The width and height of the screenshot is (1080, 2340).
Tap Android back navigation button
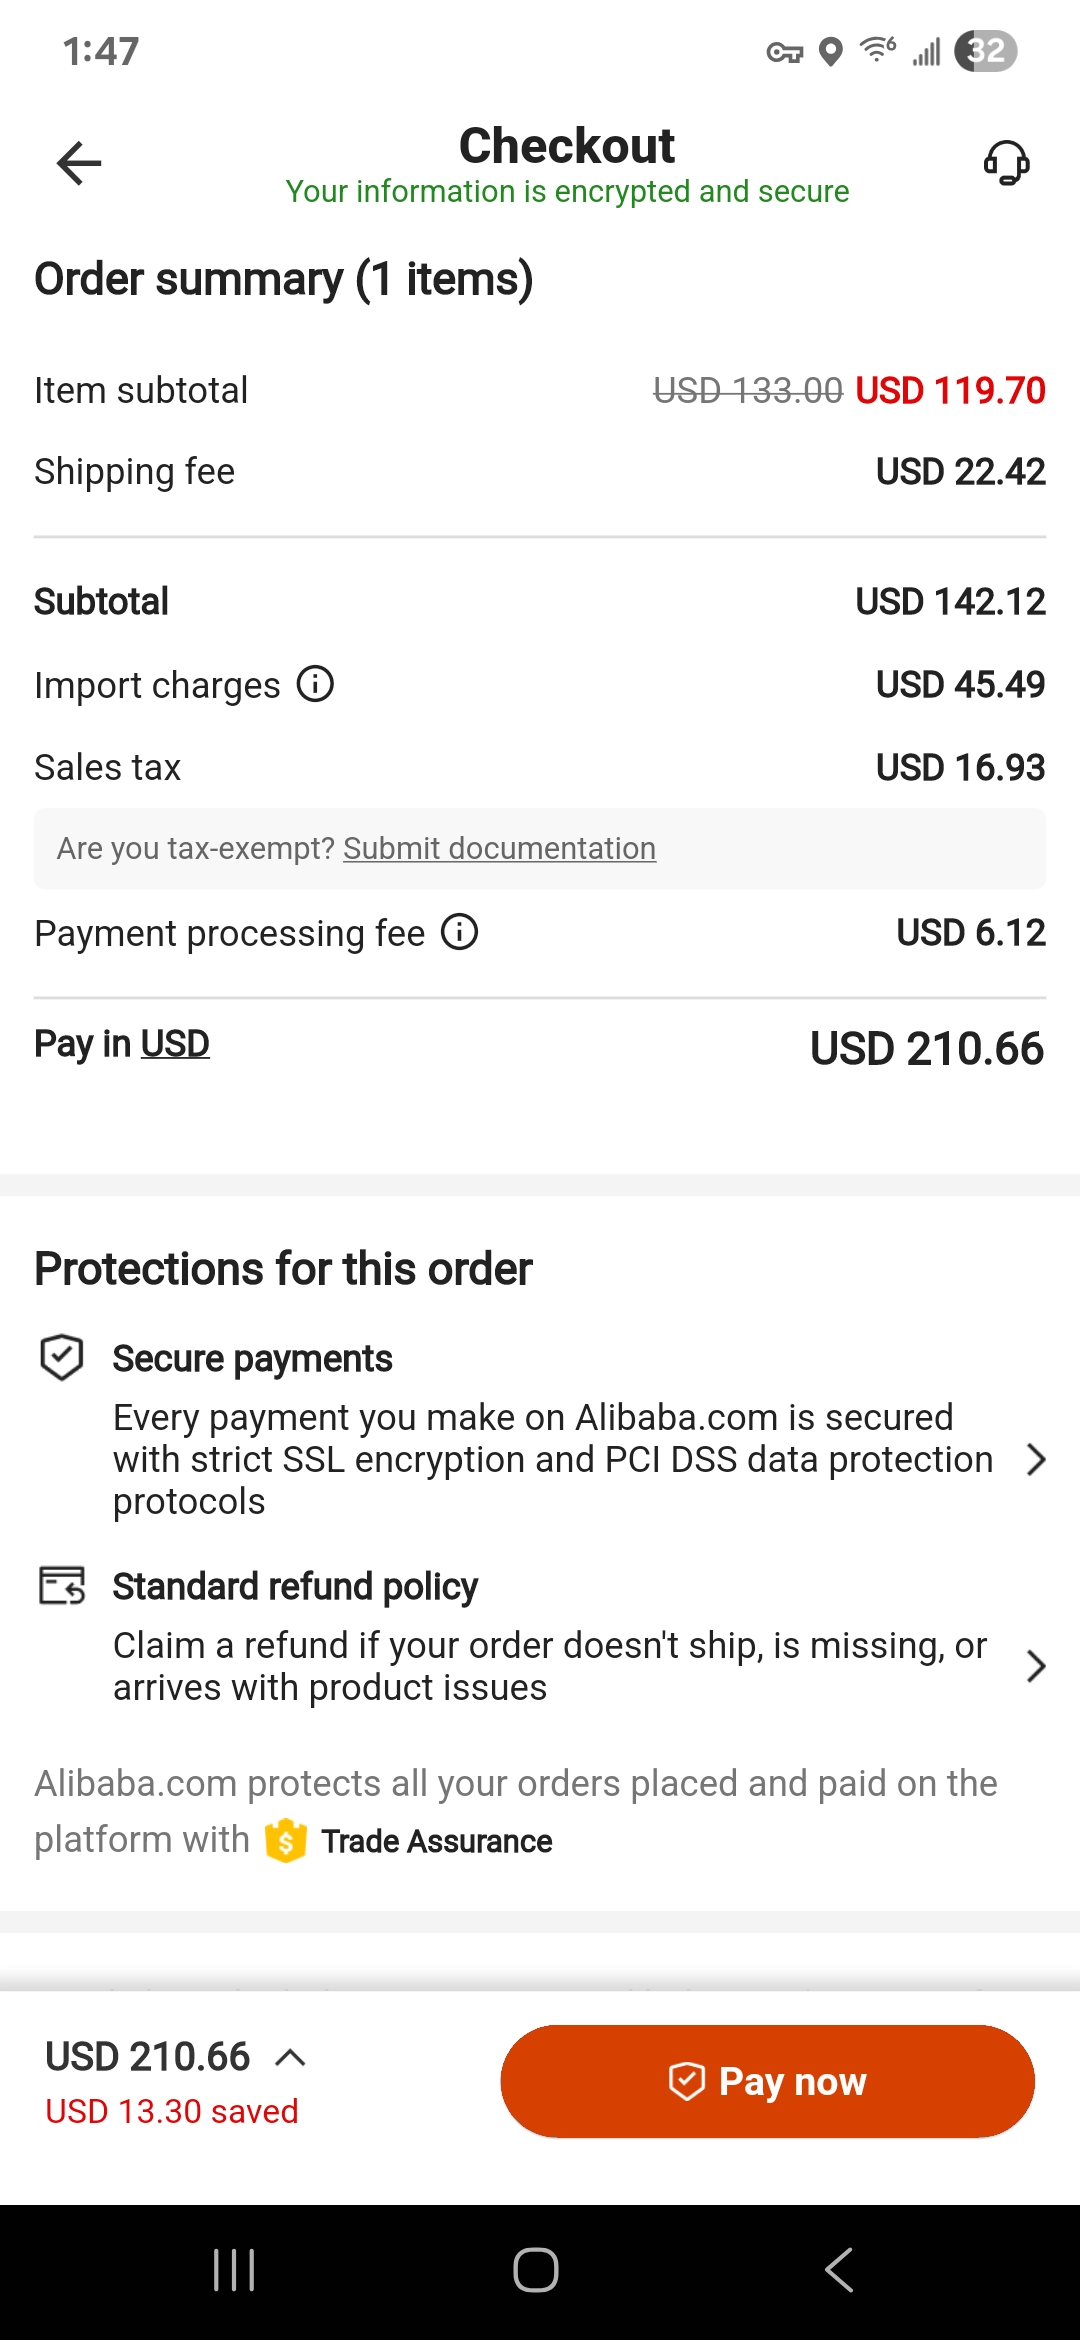click(x=839, y=2270)
